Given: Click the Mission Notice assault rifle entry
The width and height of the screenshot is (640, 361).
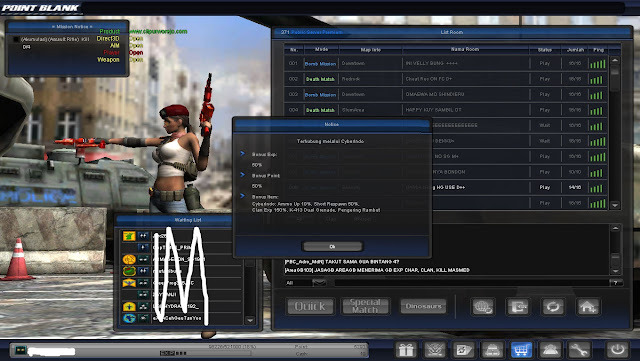Looking at the screenshot, I should coord(55,39).
